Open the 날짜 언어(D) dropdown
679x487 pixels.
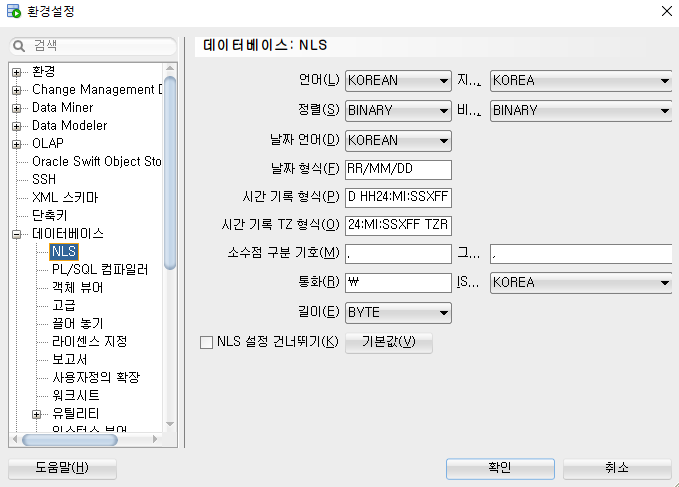click(x=398, y=141)
